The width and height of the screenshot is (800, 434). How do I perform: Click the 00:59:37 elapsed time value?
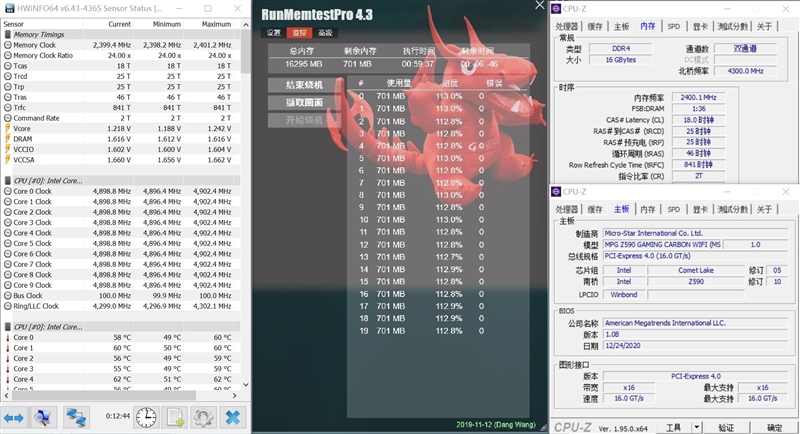pyautogui.click(x=417, y=64)
